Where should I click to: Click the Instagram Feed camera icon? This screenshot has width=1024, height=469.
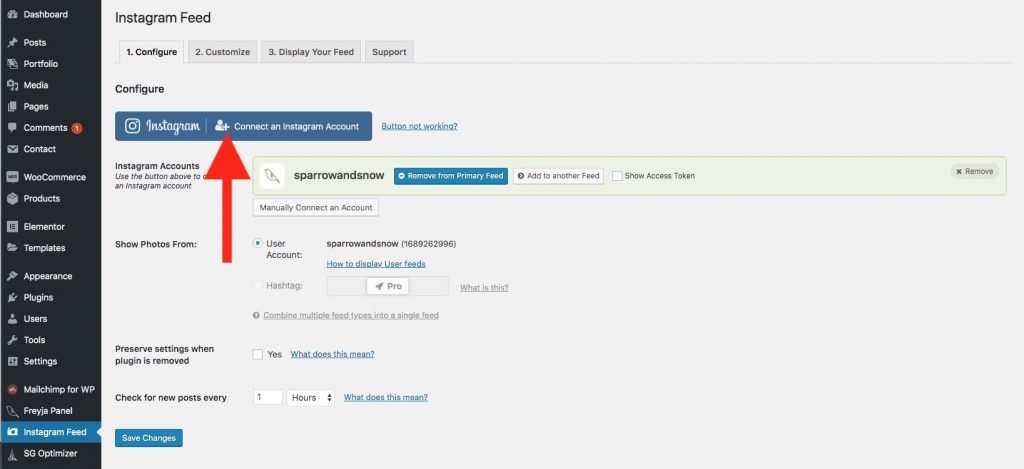click(x=12, y=432)
